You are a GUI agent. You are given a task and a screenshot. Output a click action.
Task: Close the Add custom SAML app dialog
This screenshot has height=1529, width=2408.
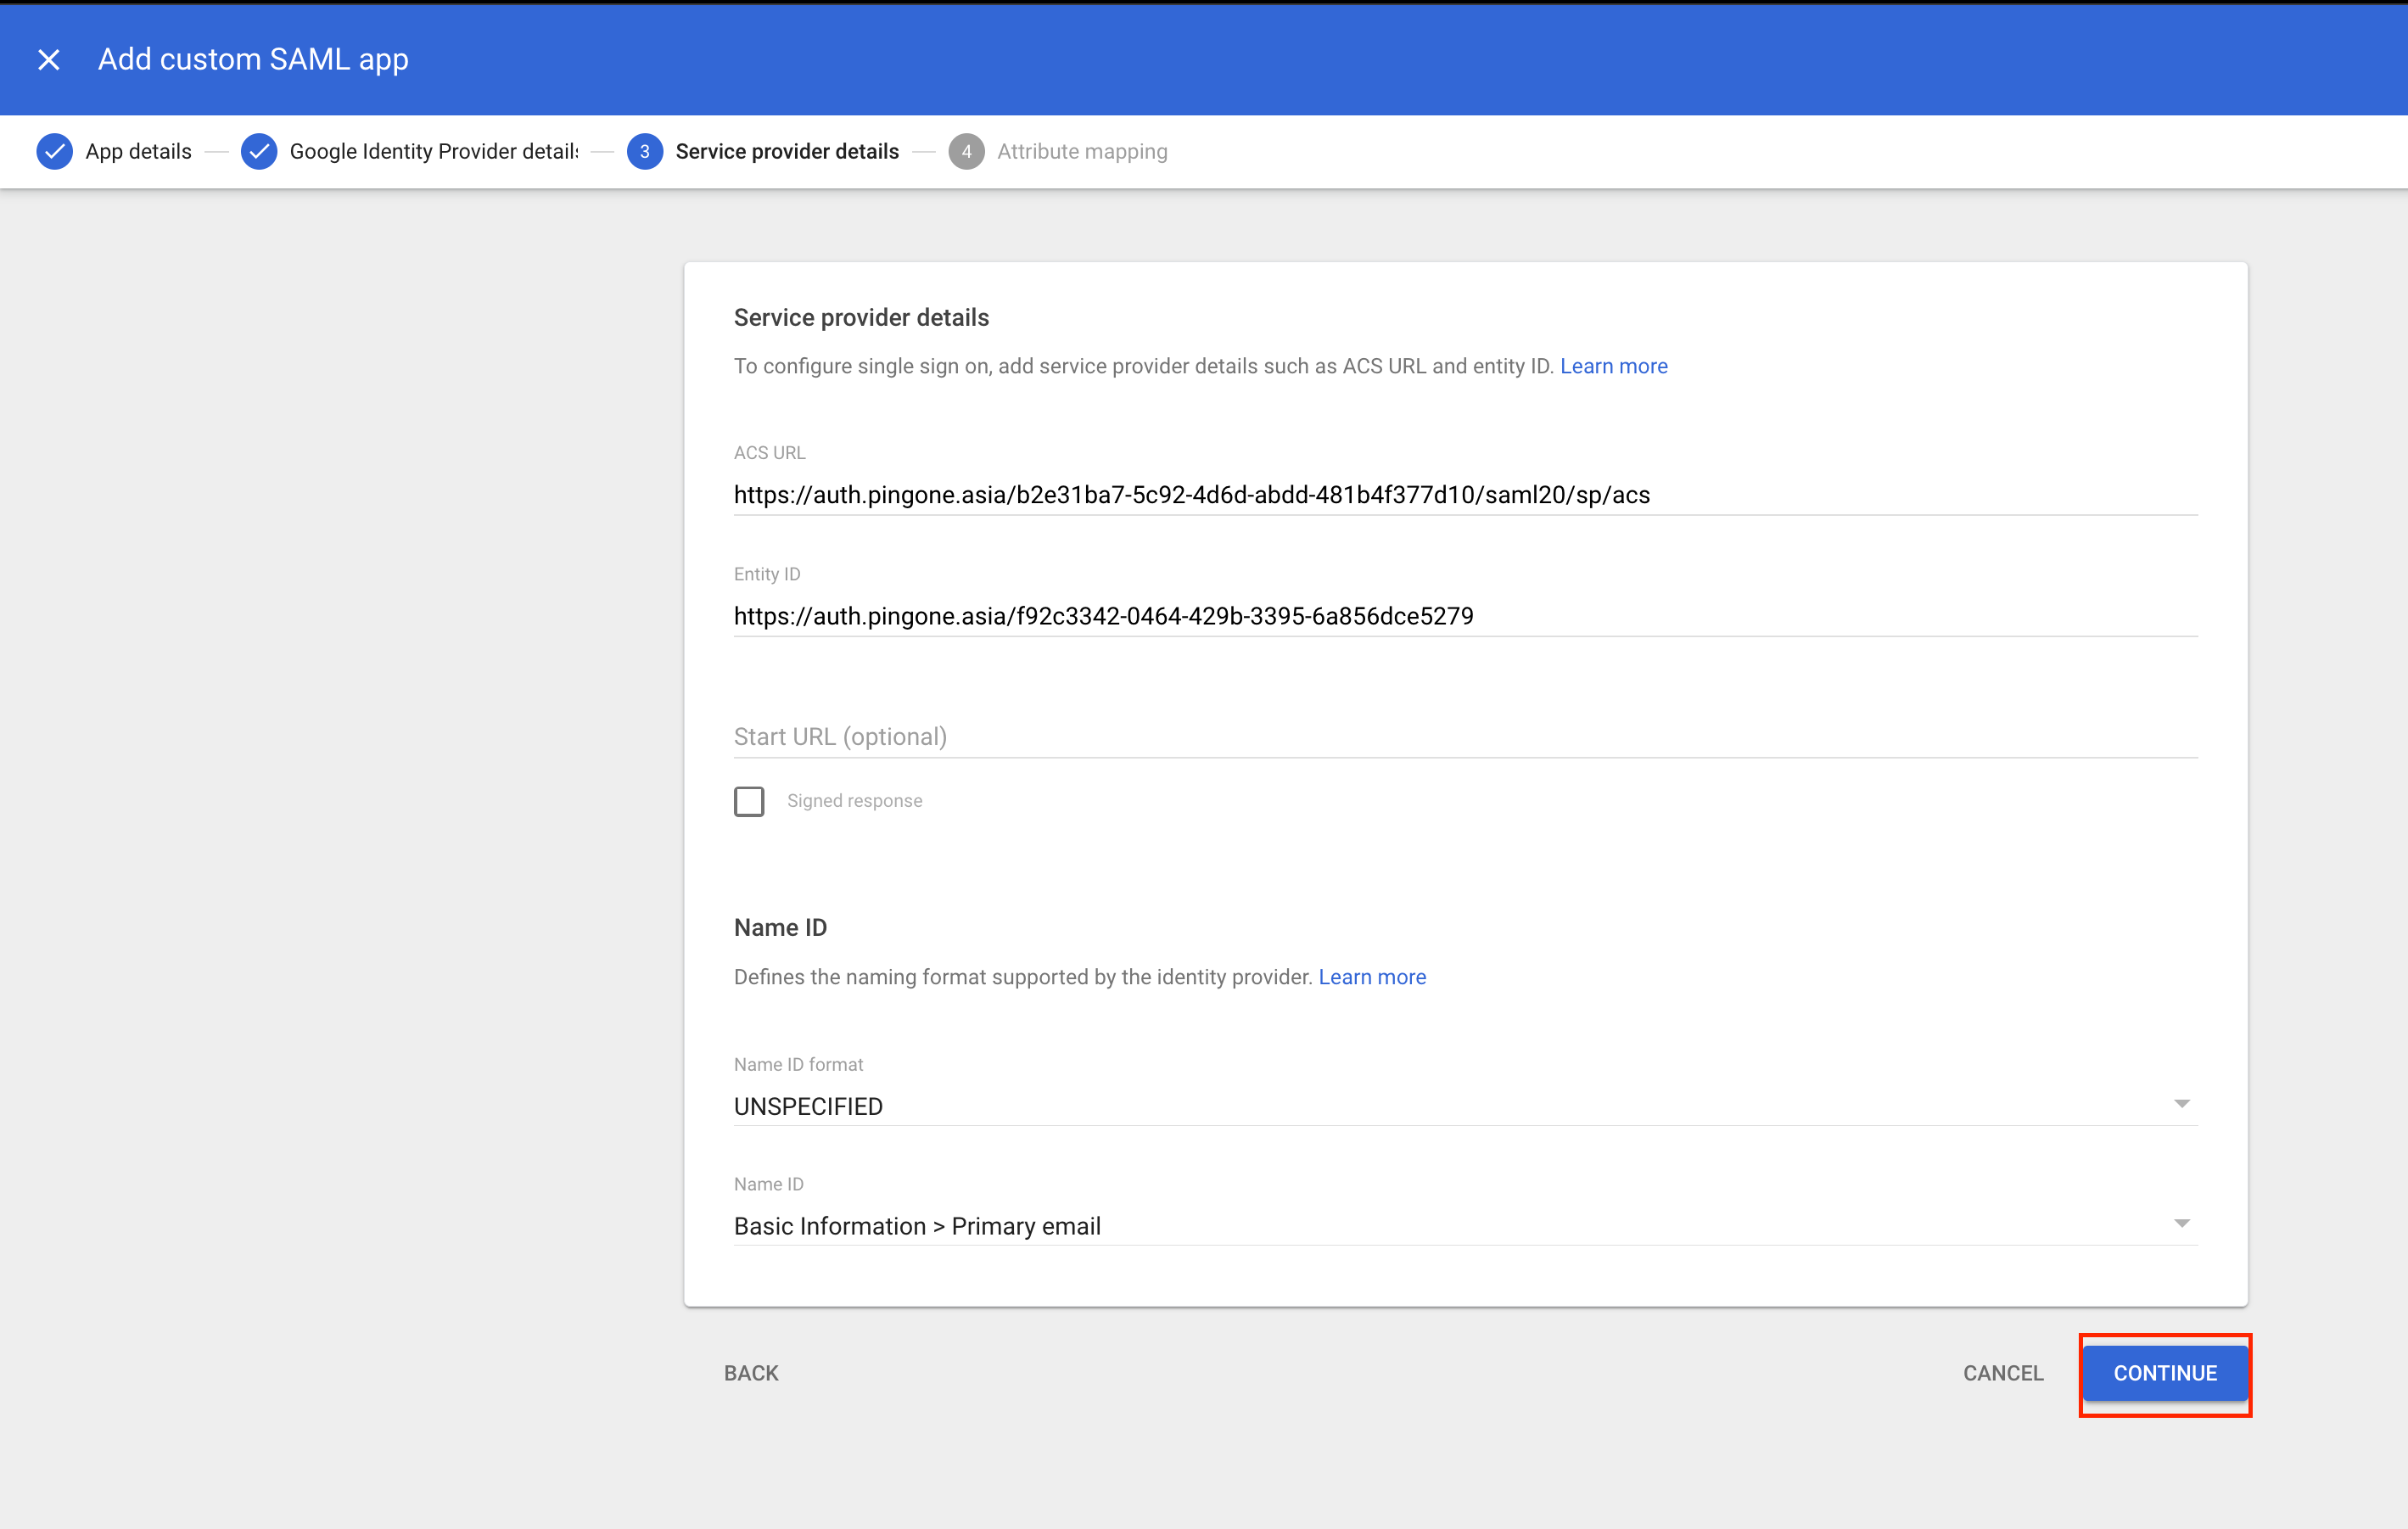[48, 60]
